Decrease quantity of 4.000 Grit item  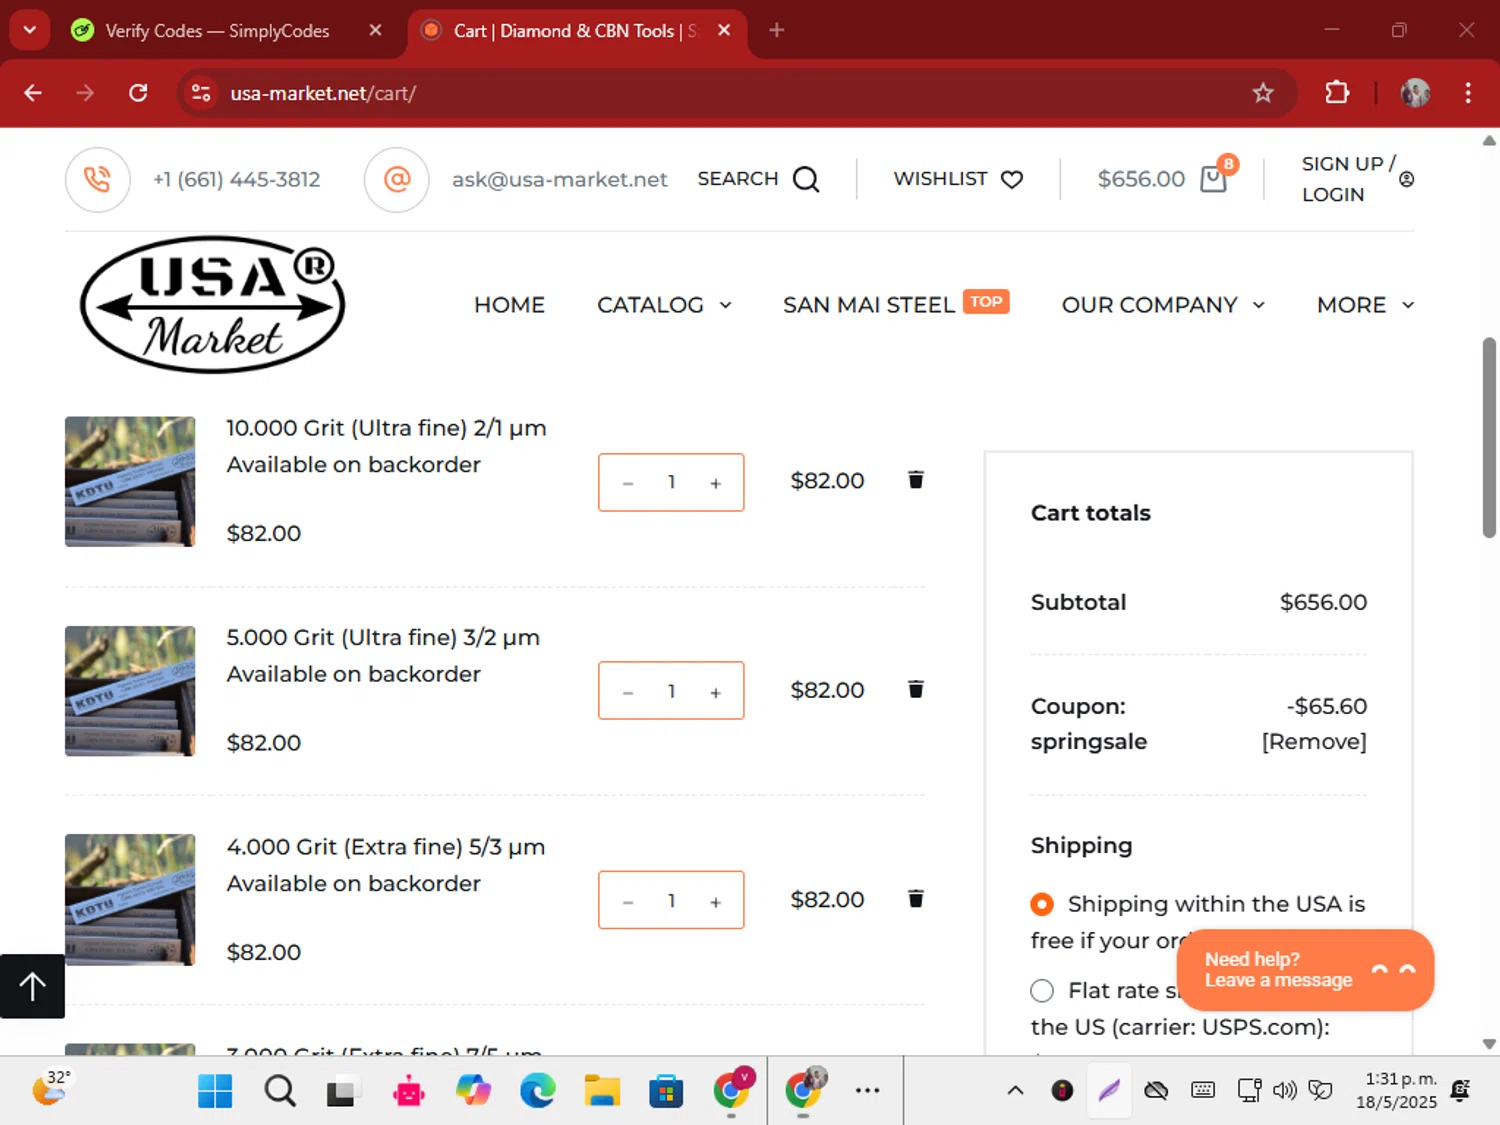(x=628, y=902)
